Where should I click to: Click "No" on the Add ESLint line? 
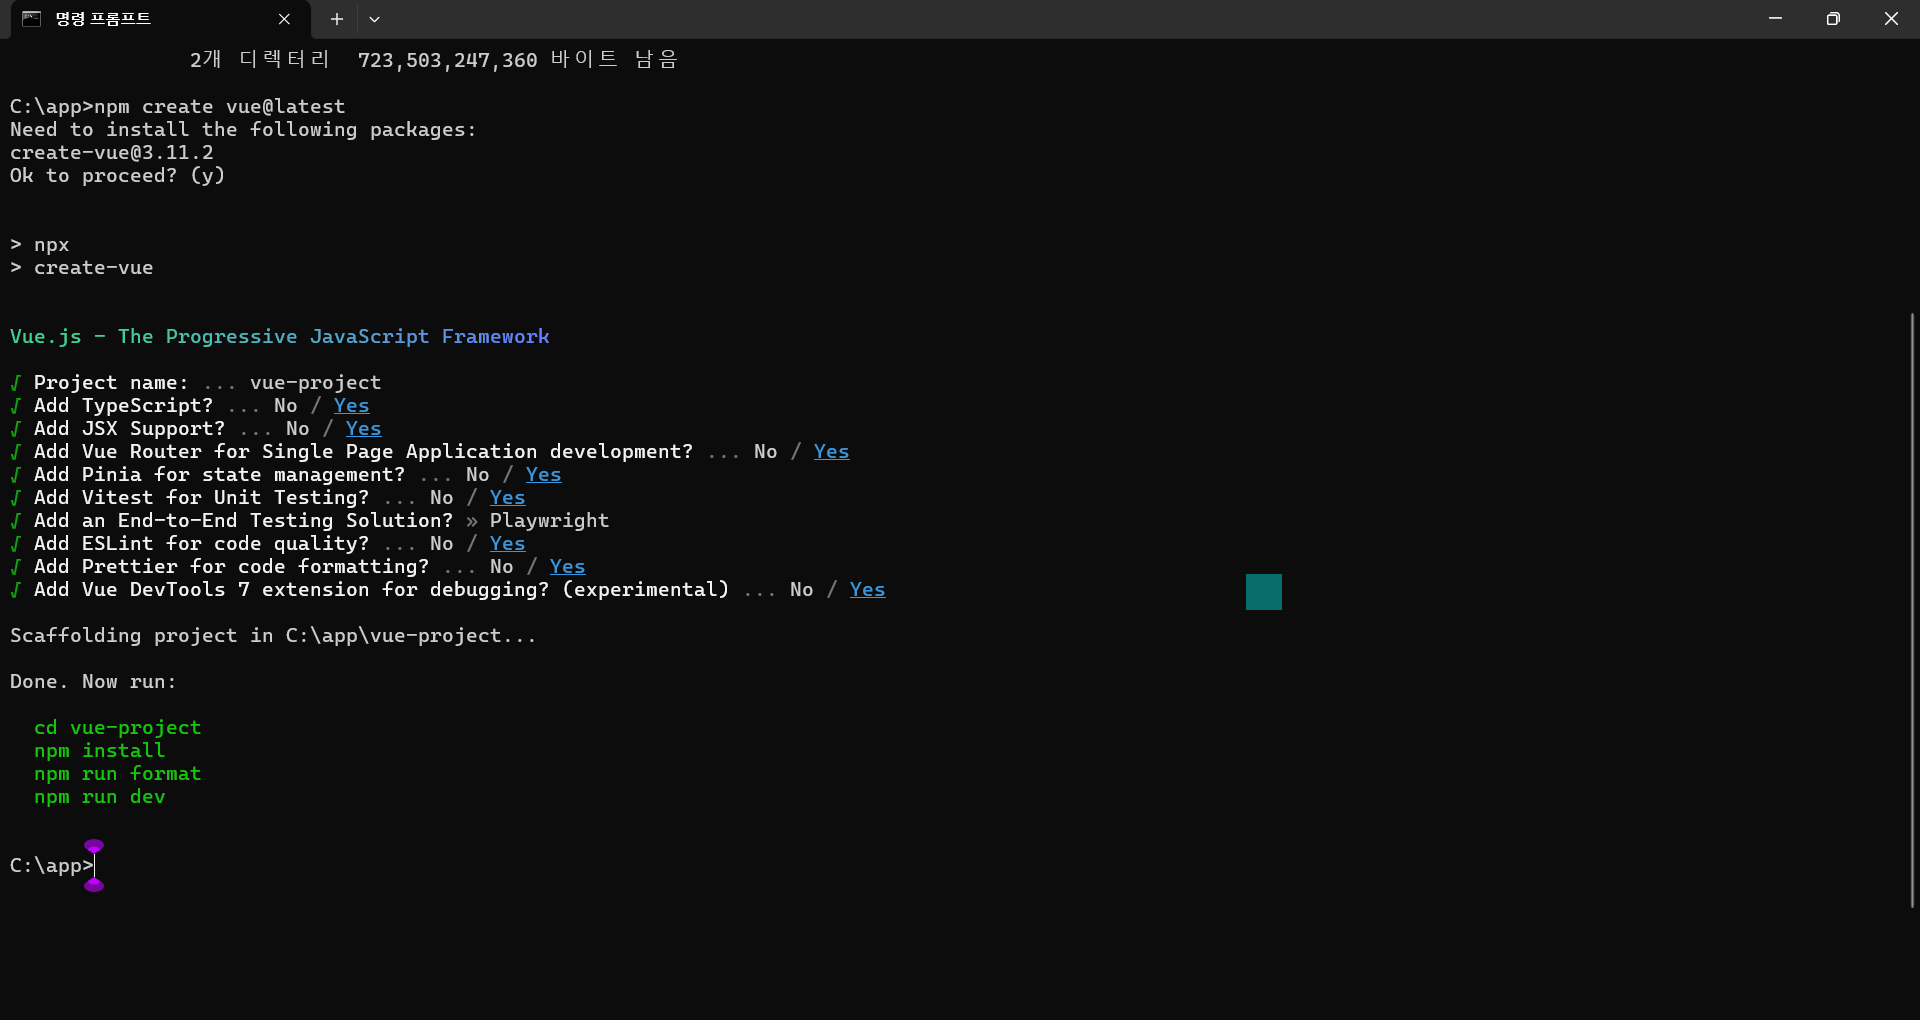pos(442,543)
